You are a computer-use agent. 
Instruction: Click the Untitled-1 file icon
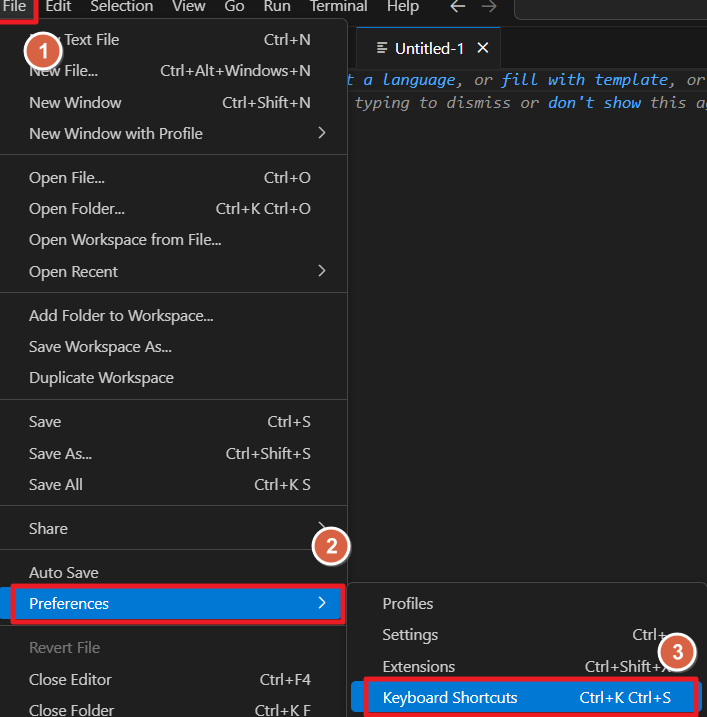click(382, 48)
